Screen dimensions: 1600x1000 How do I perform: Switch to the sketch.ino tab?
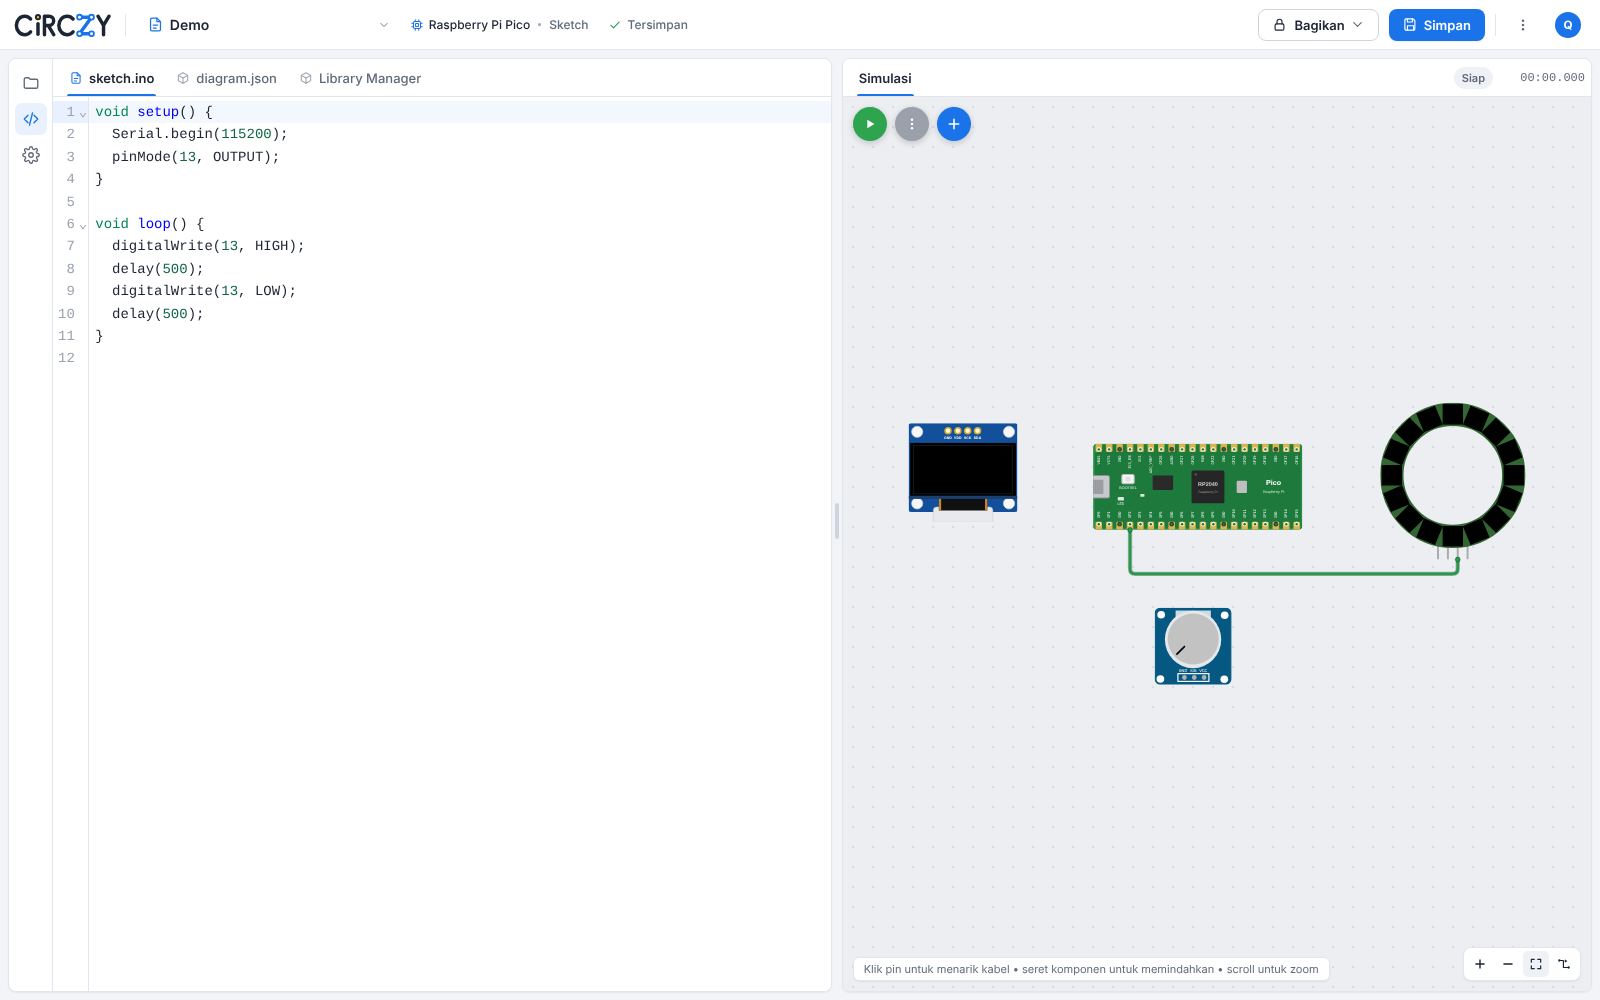coord(111,78)
